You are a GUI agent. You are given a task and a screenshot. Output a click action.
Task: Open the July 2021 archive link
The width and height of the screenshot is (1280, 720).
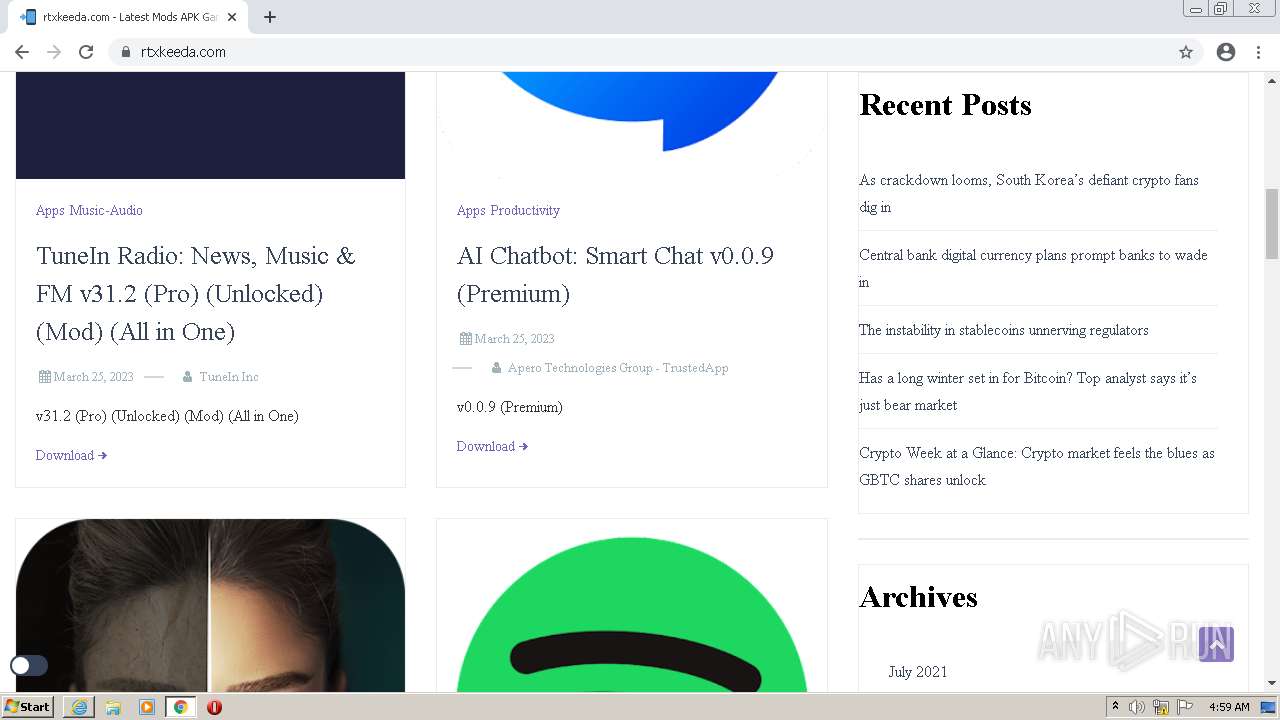[x=918, y=672]
